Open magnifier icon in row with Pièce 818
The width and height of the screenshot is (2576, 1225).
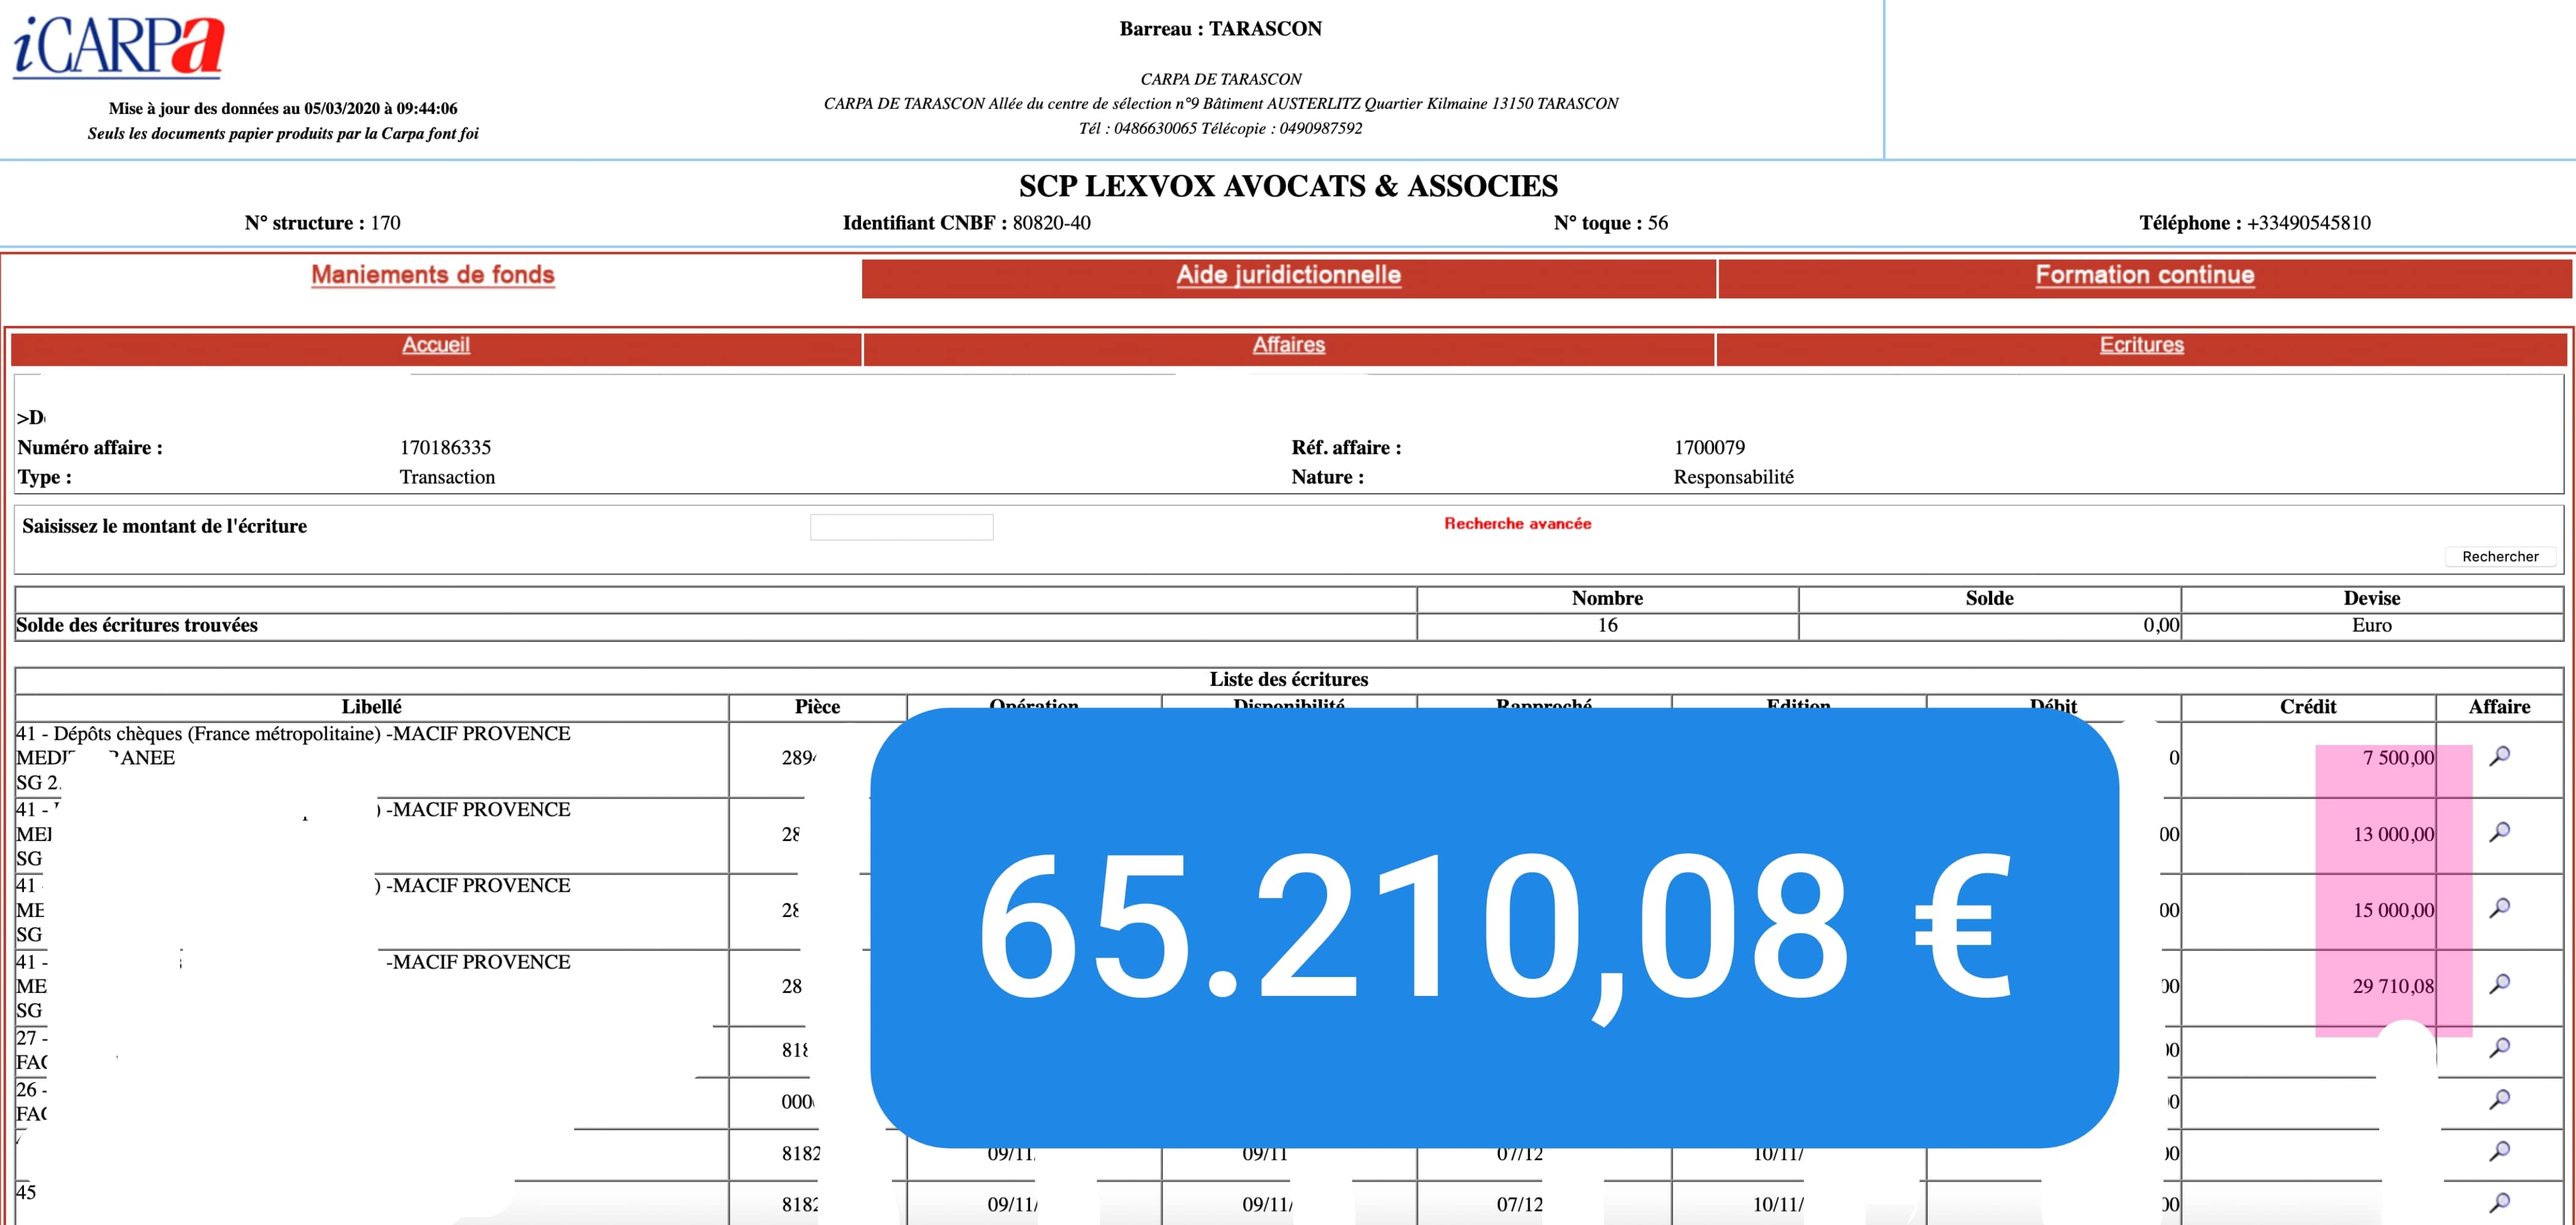[x=2499, y=1048]
